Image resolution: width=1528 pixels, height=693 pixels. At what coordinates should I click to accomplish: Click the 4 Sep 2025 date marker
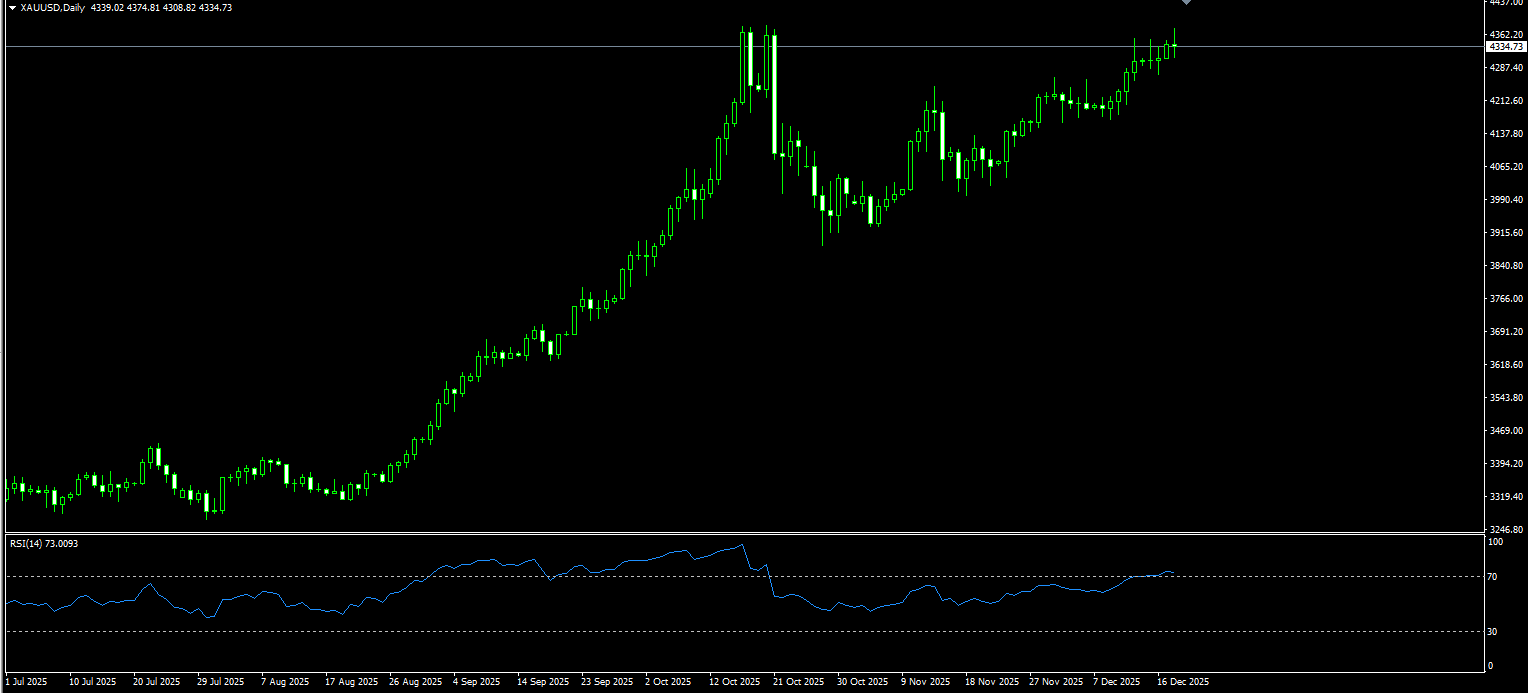point(476,682)
